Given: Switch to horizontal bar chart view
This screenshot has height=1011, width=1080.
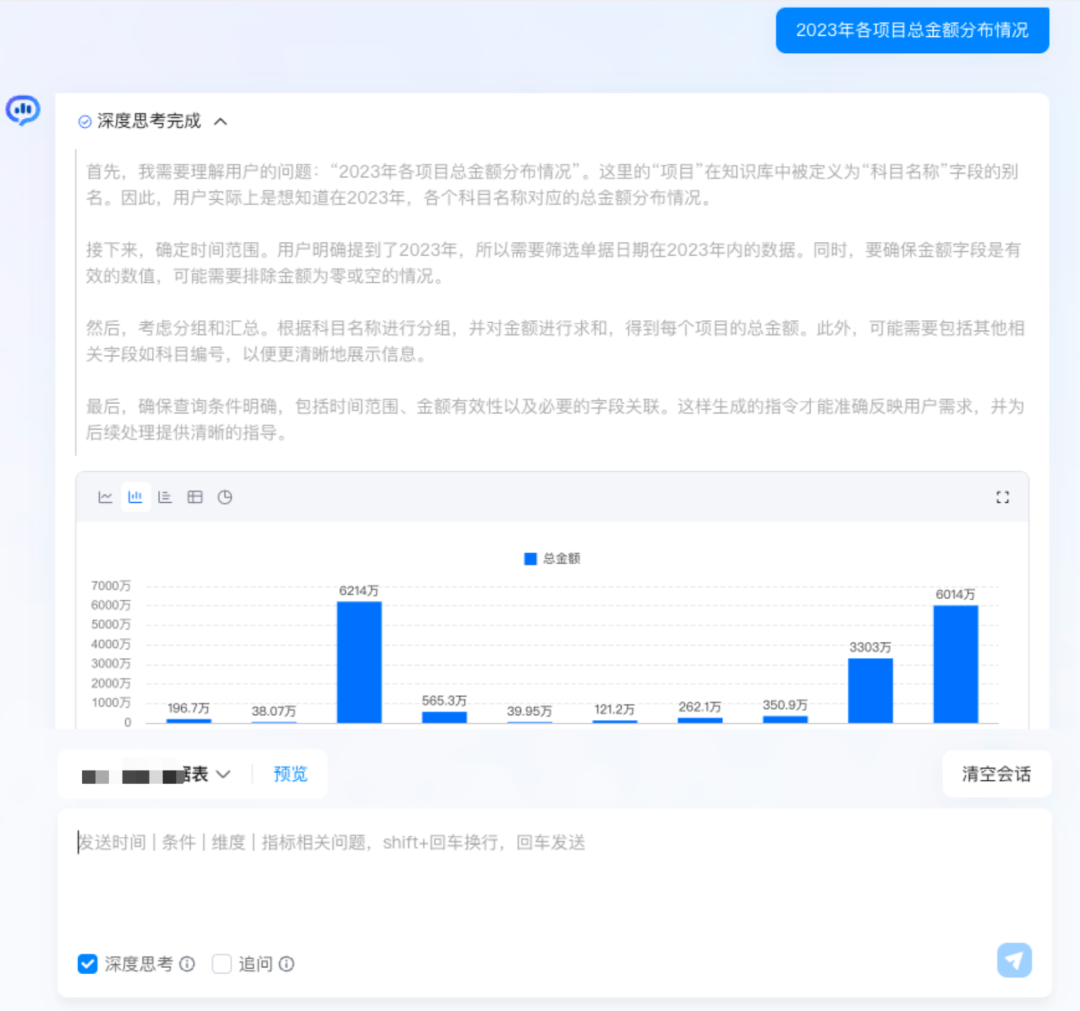Looking at the screenshot, I should [165, 497].
